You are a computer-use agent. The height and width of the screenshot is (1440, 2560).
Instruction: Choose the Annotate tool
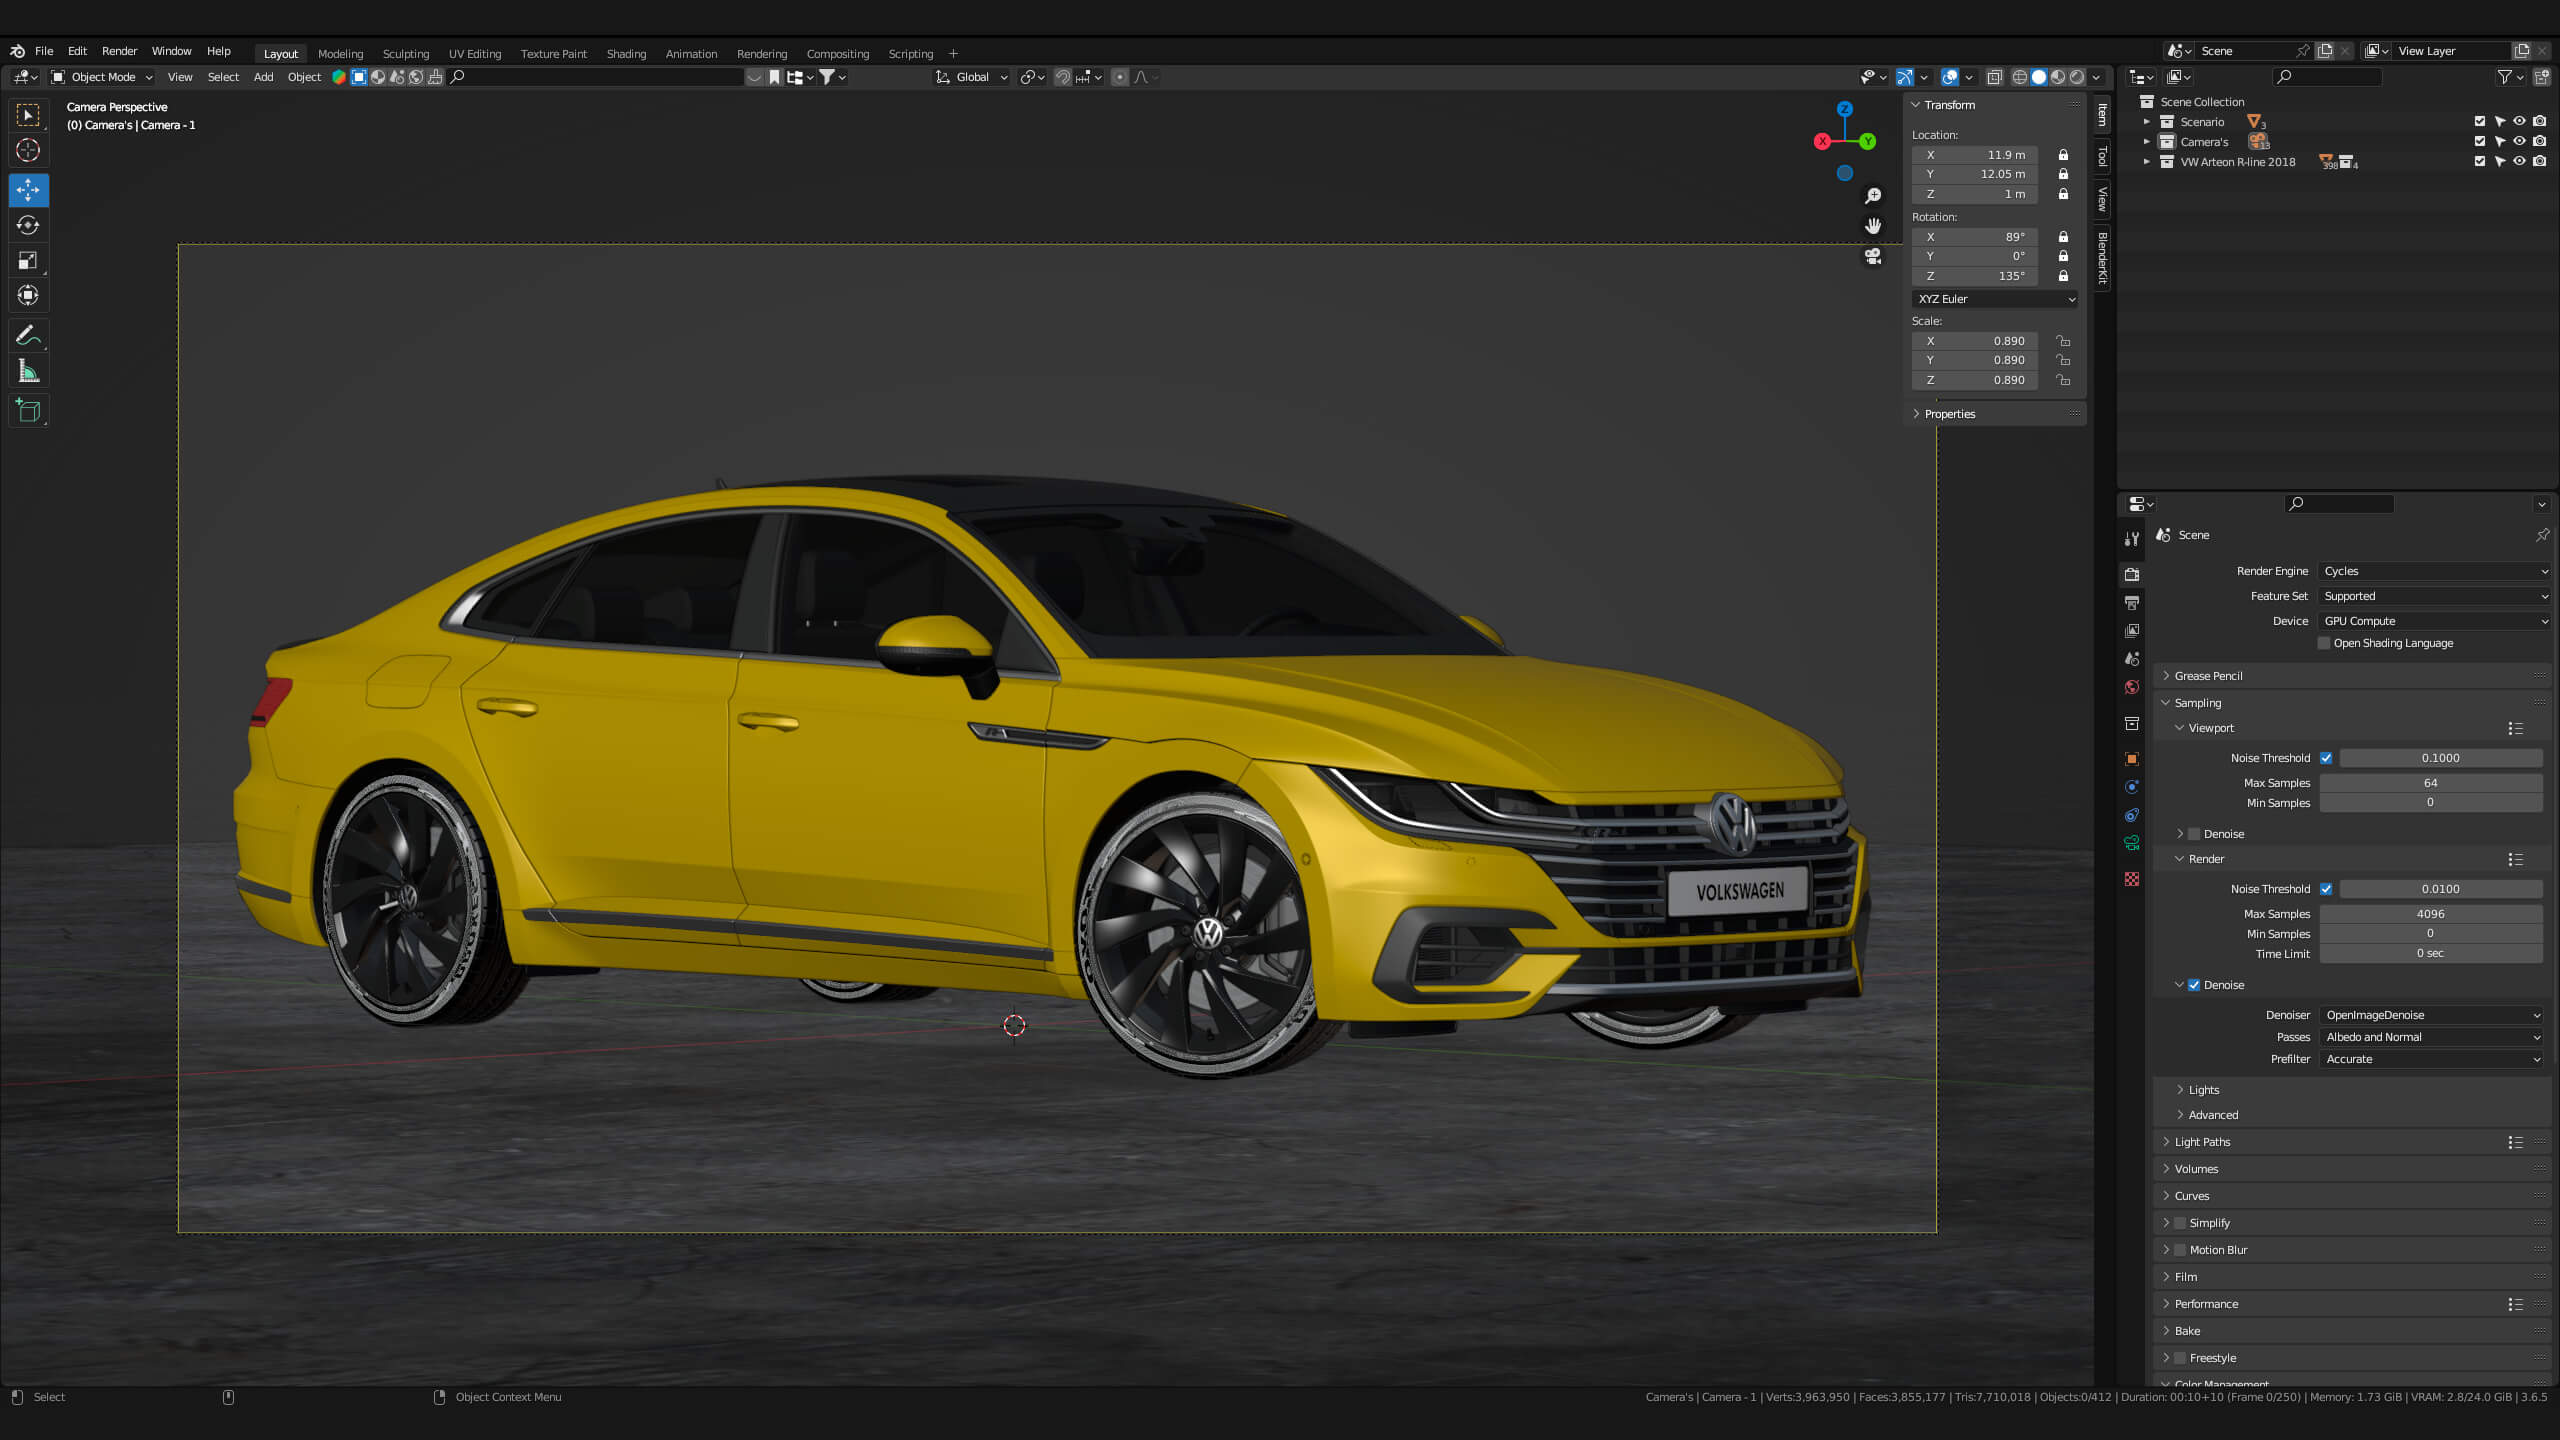tap(28, 335)
